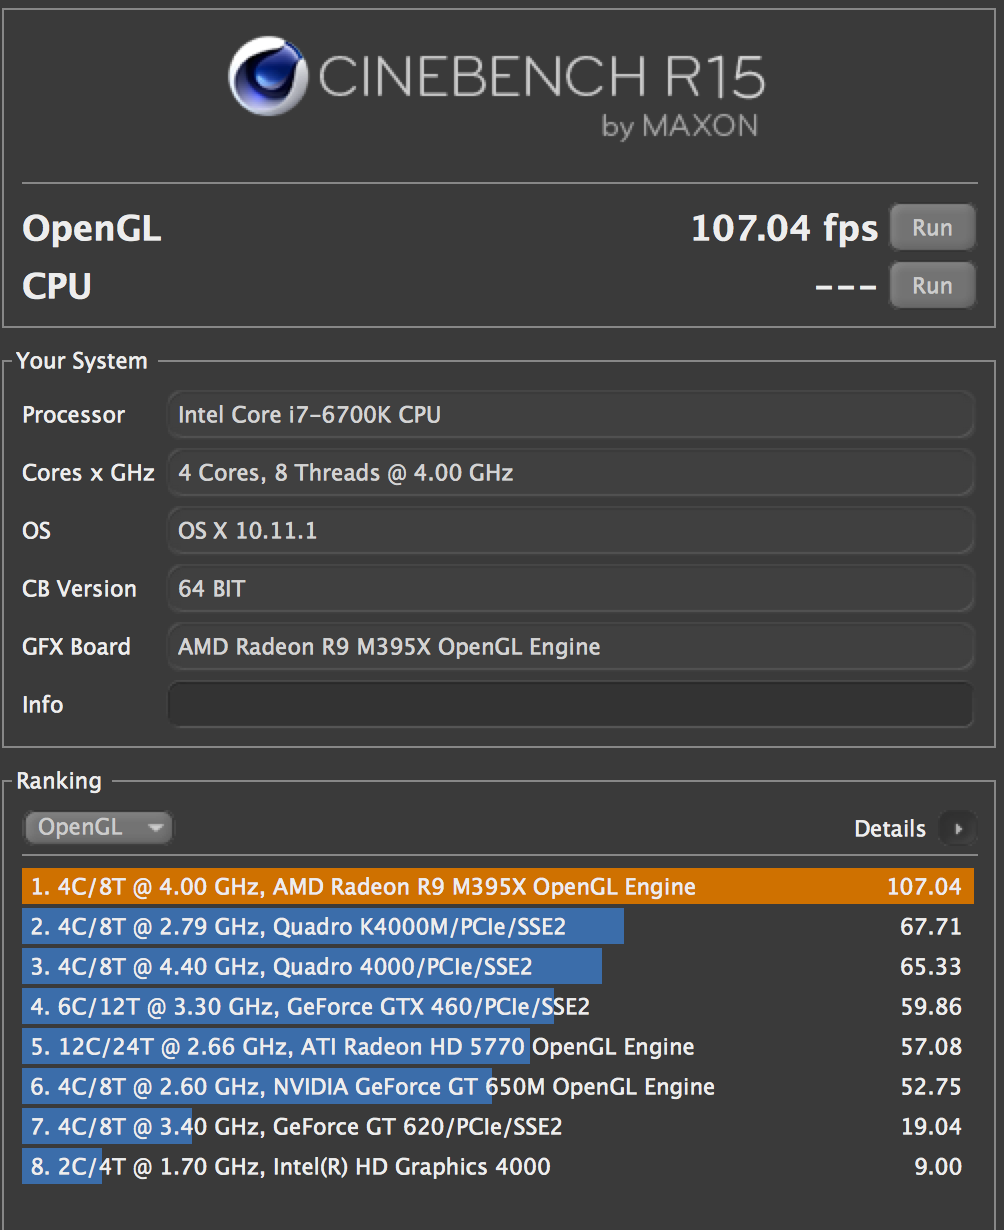Click the score 9.00 in ranking
Viewport: 1004px width, 1230px height.
[x=938, y=1166]
